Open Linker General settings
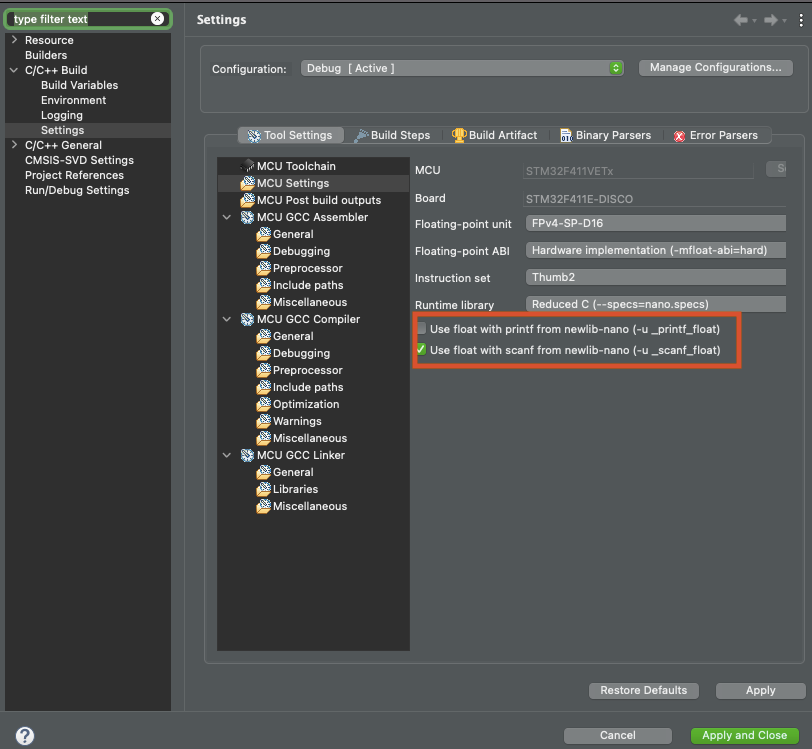The image size is (812, 749). click(293, 472)
